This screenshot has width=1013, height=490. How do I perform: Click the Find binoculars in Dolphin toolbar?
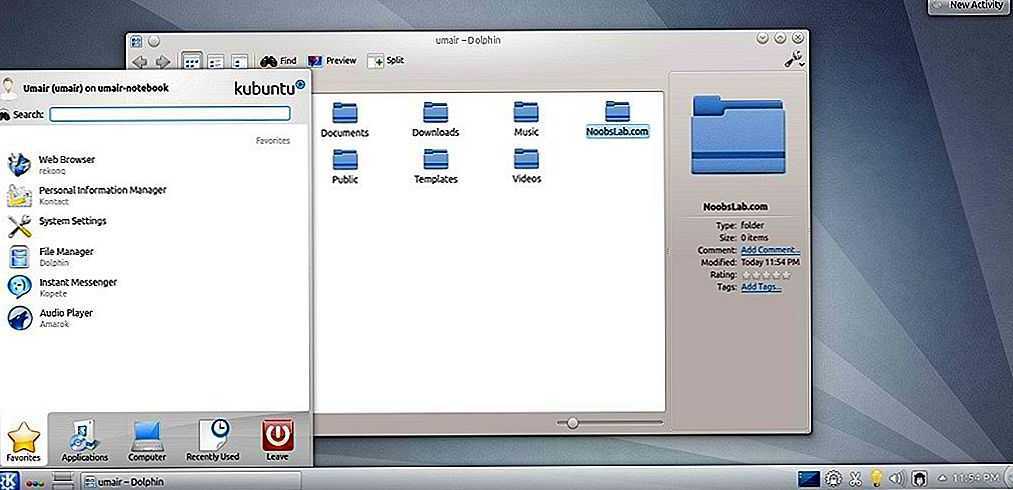click(278, 61)
